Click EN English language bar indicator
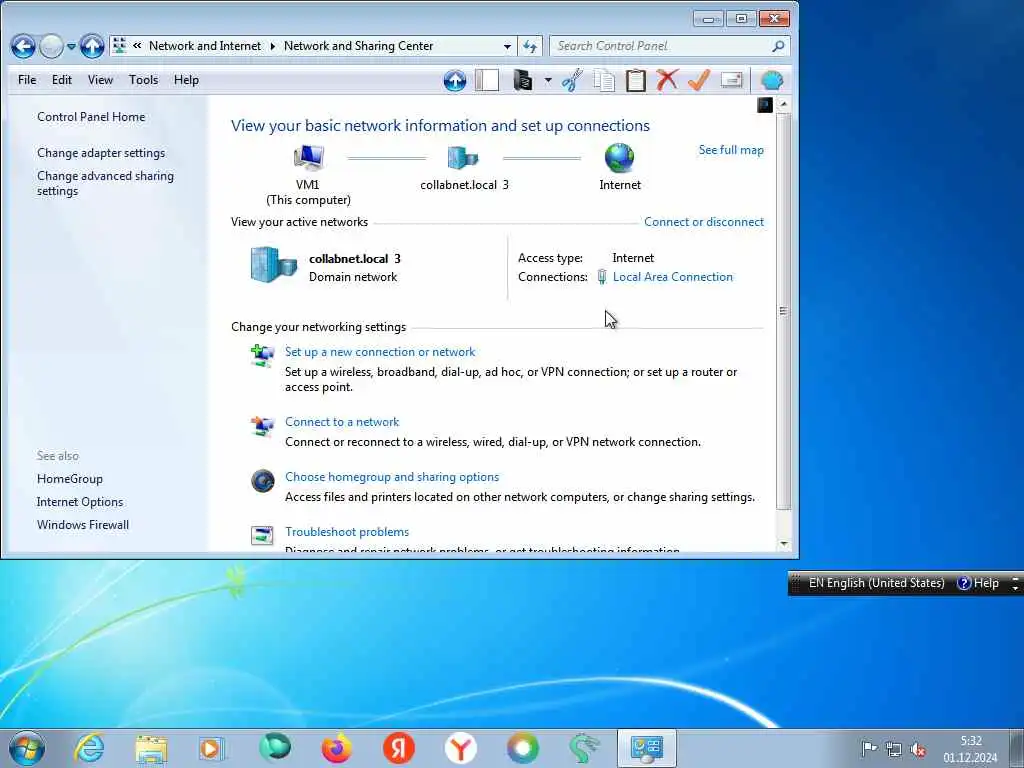1024x768 pixels. tap(876, 583)
